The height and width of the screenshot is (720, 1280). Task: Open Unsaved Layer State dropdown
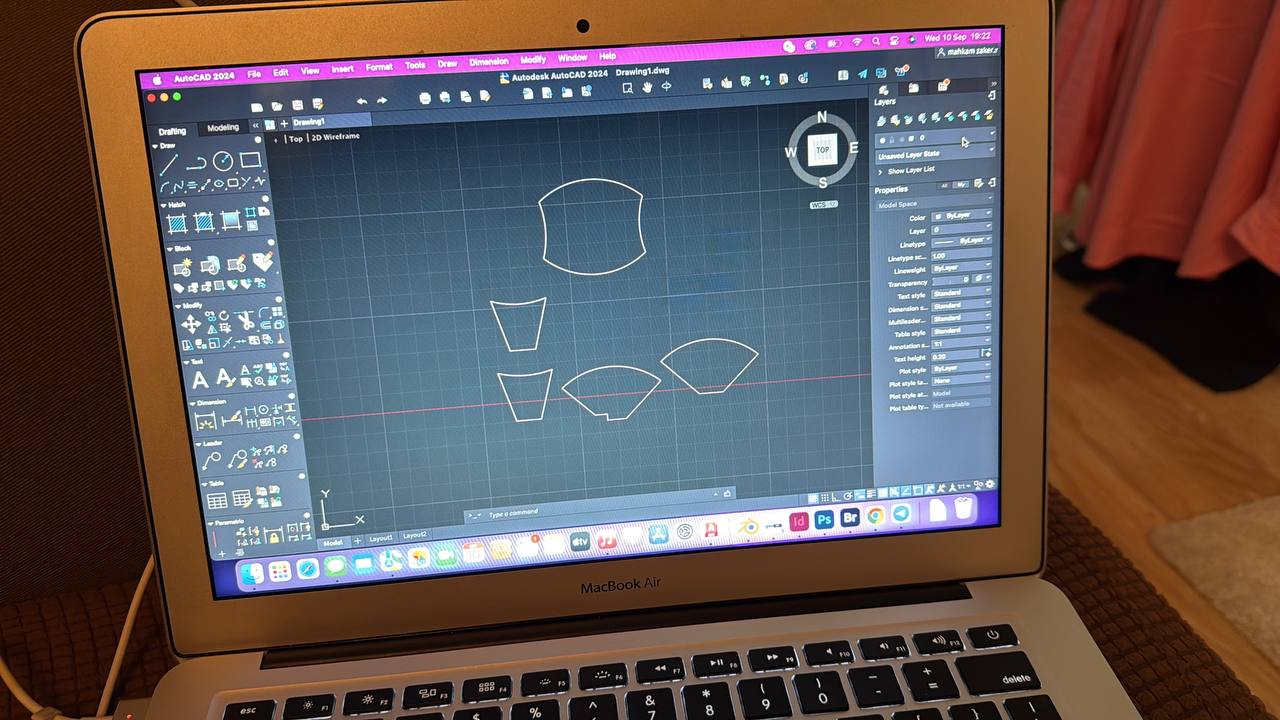click(934, 155)
